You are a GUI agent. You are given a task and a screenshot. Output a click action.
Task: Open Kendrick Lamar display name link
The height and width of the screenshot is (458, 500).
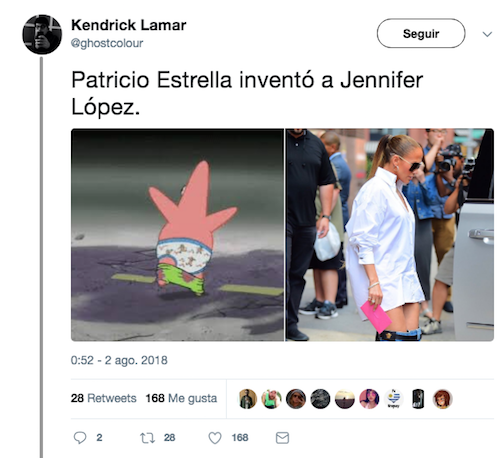point(129,25)
